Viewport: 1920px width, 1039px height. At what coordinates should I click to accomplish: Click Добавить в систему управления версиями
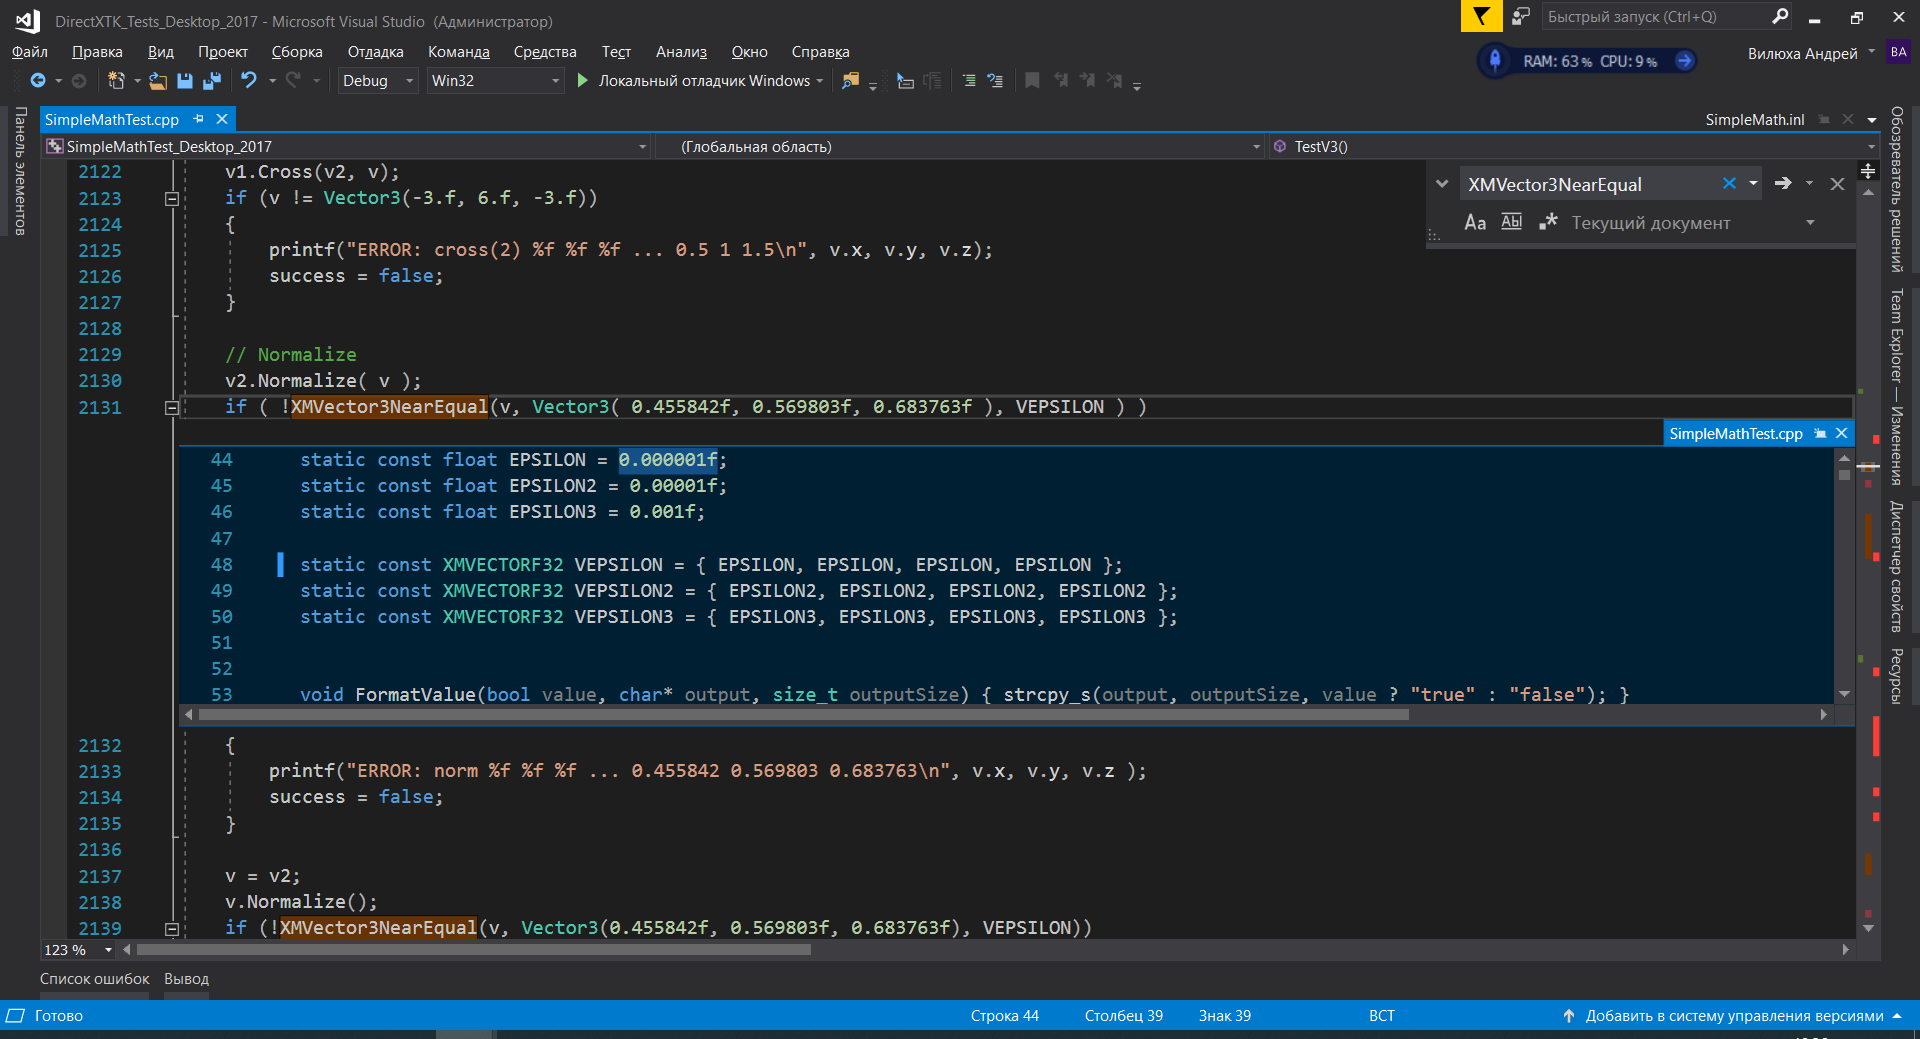coord(1738,1015)
